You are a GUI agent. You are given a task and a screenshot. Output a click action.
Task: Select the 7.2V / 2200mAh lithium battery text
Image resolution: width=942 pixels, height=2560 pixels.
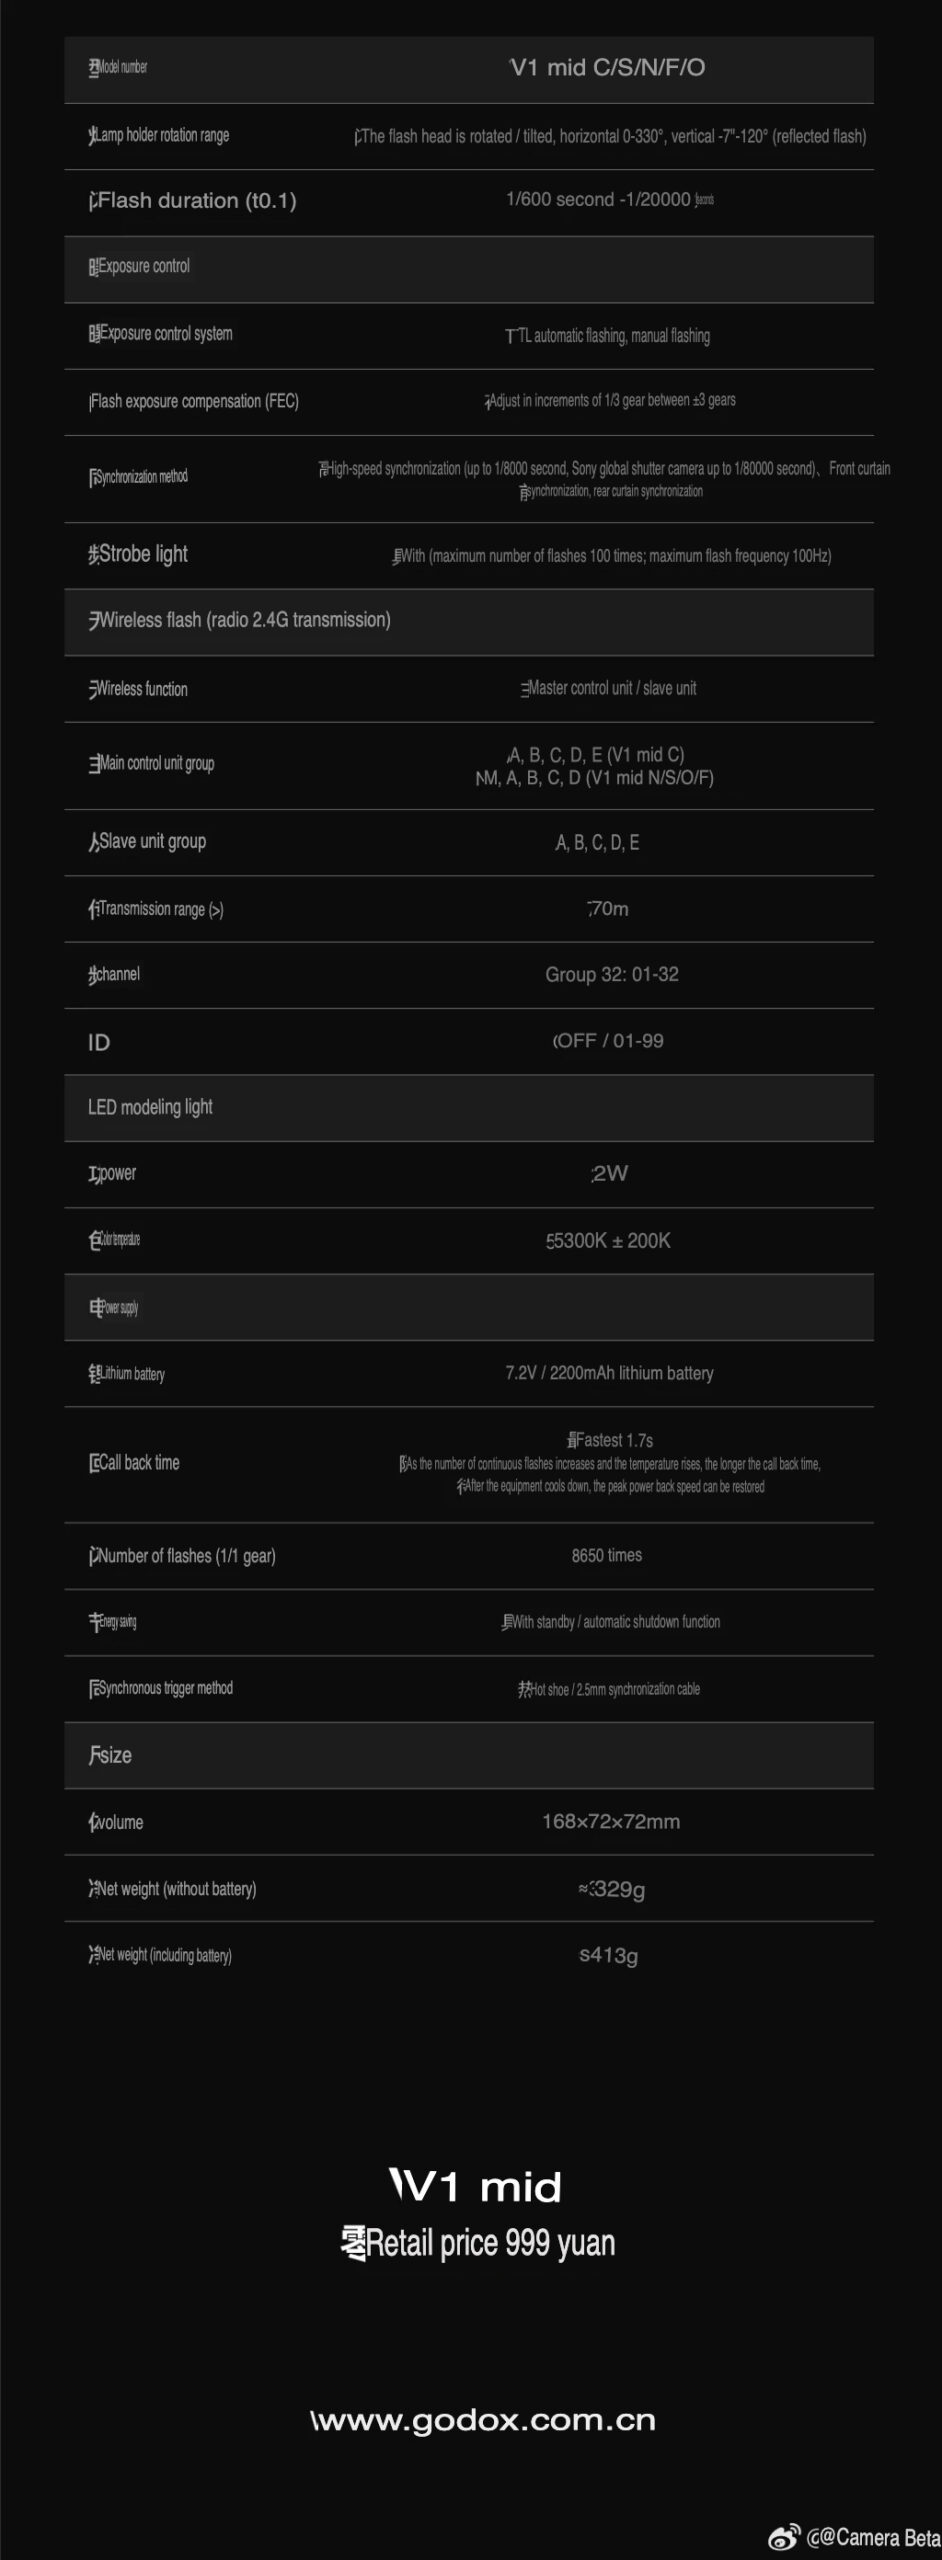click(x=609, y=1374)
